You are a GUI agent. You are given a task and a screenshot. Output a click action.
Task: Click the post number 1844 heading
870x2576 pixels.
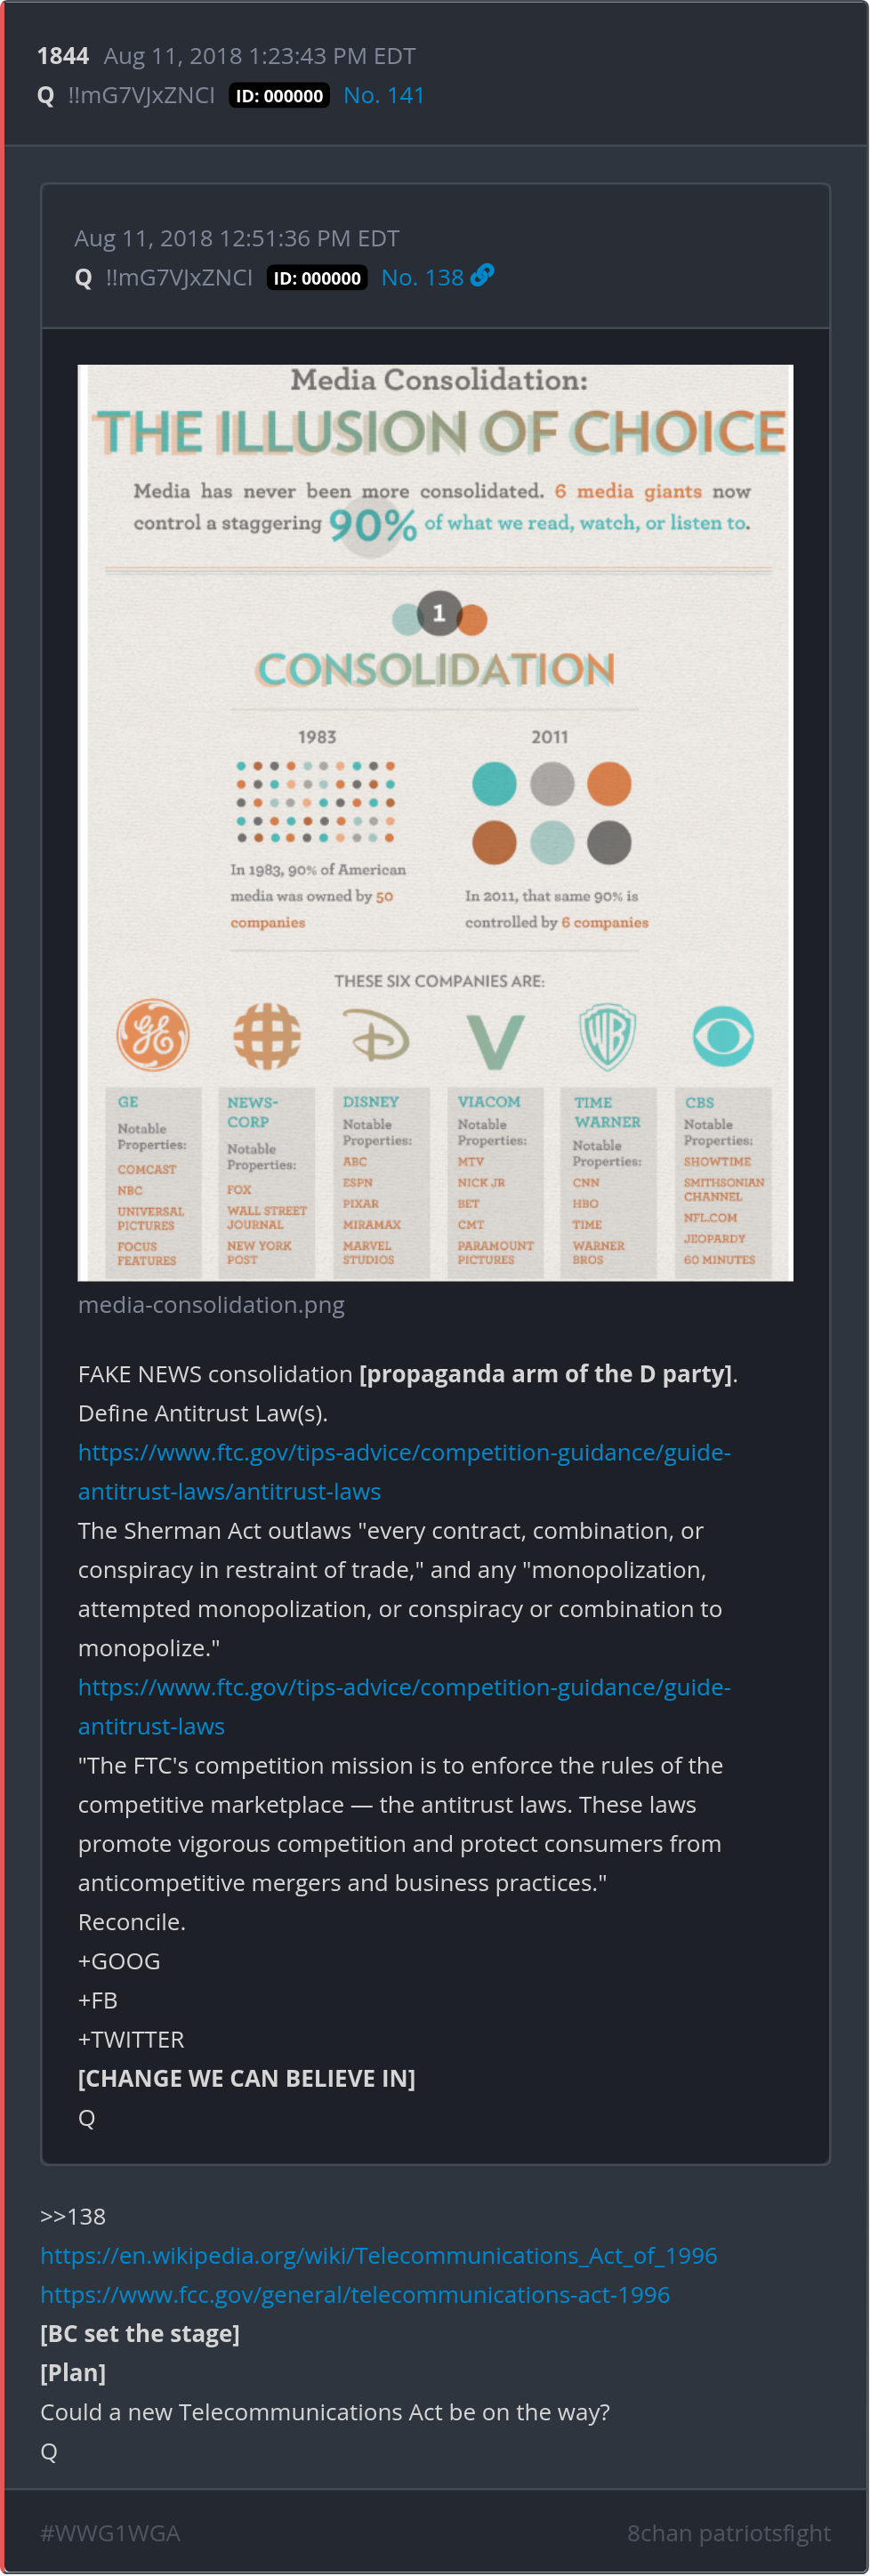[63, 56]
